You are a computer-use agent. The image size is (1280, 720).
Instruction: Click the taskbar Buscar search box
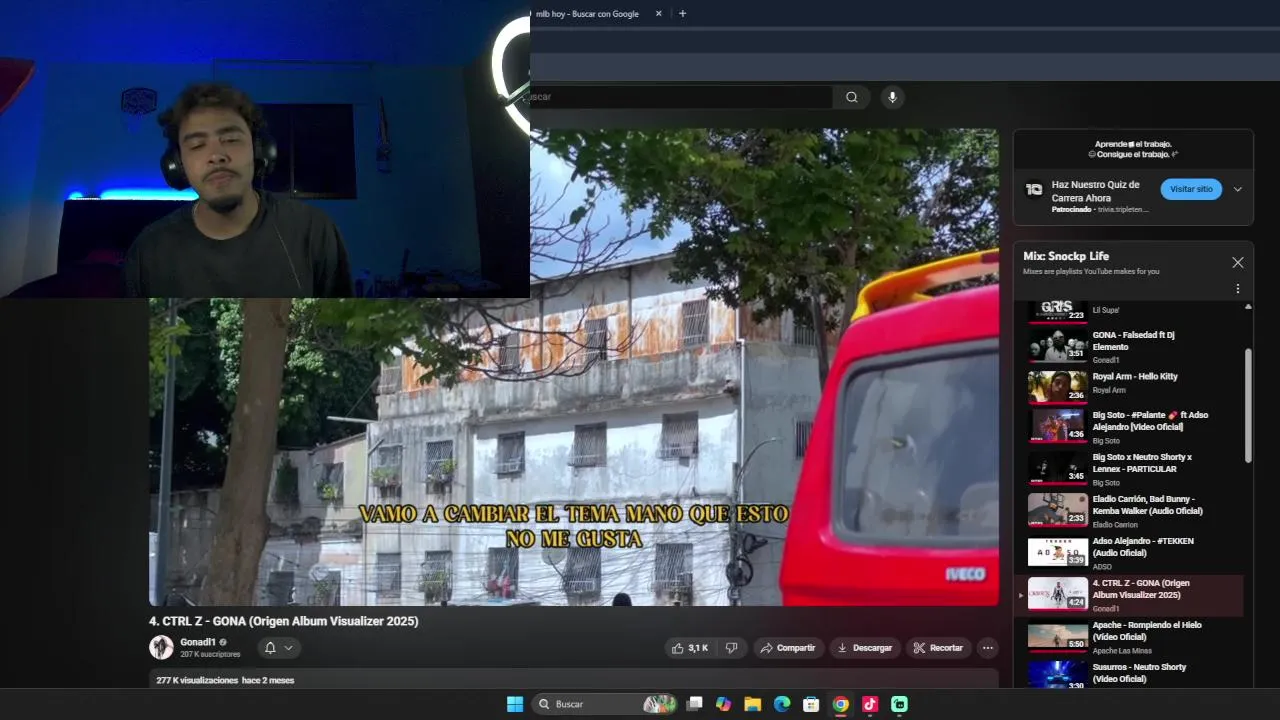[606, 704]
